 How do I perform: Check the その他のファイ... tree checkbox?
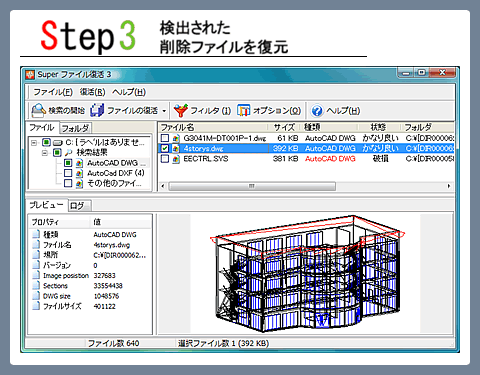68,183
